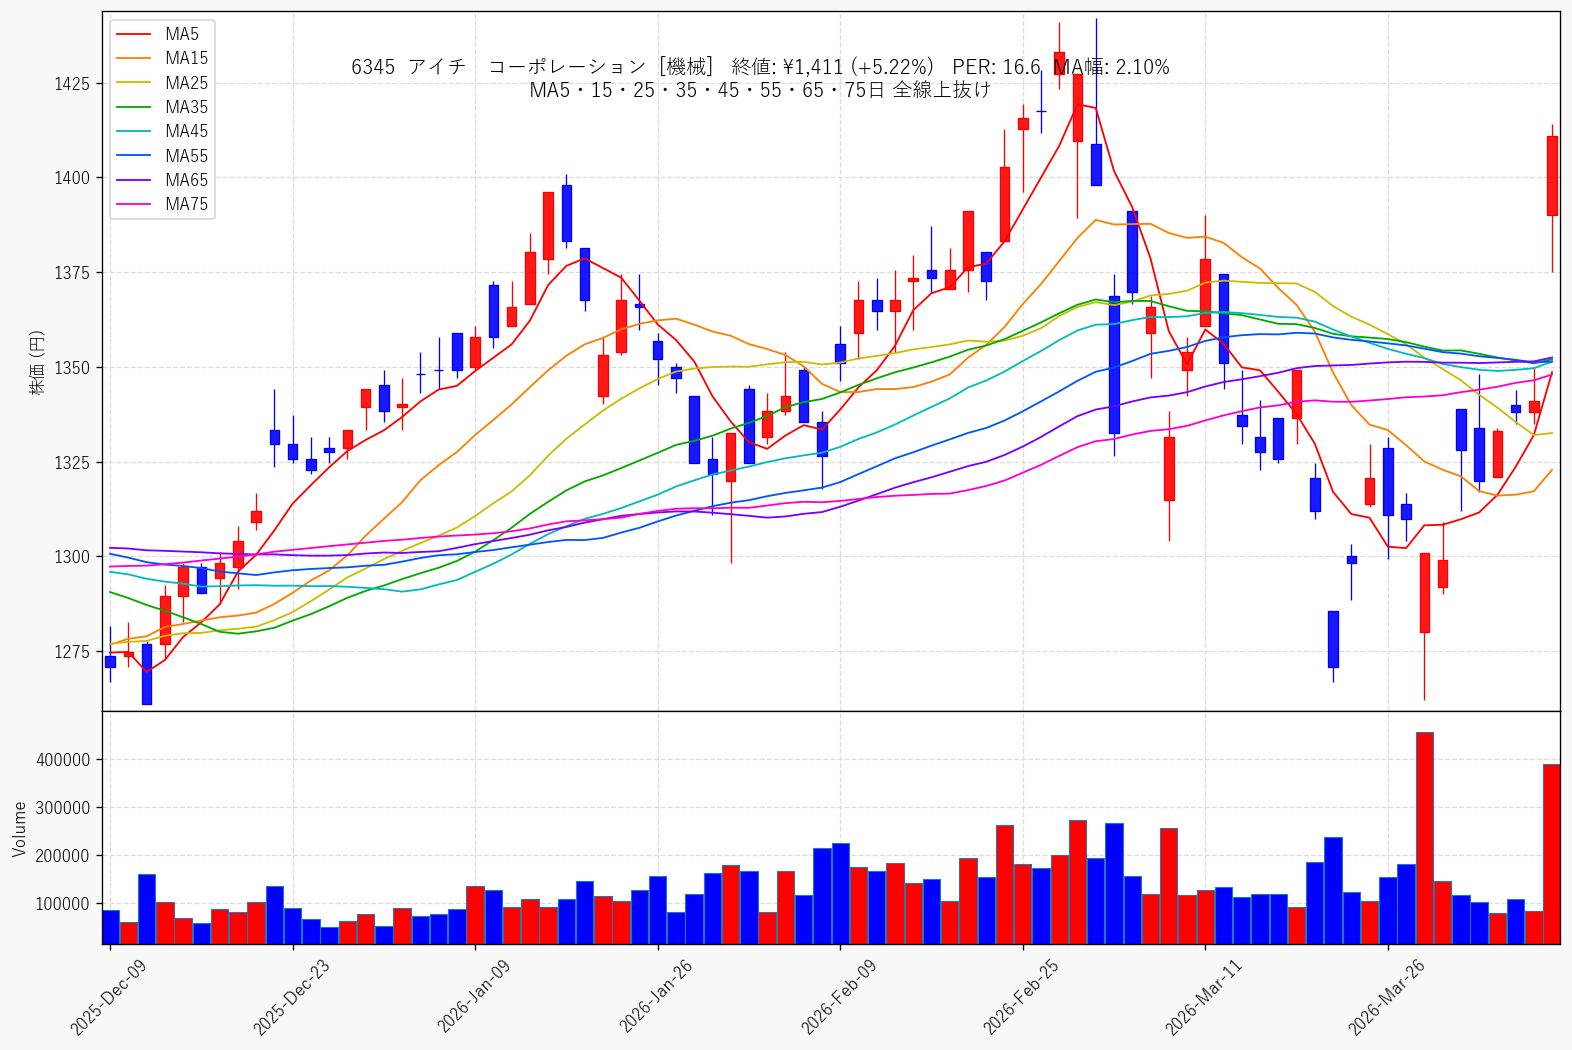Click the 株価 (円) axis title
Viewport: 1572px width, 1050px height.
coord(38,362)
